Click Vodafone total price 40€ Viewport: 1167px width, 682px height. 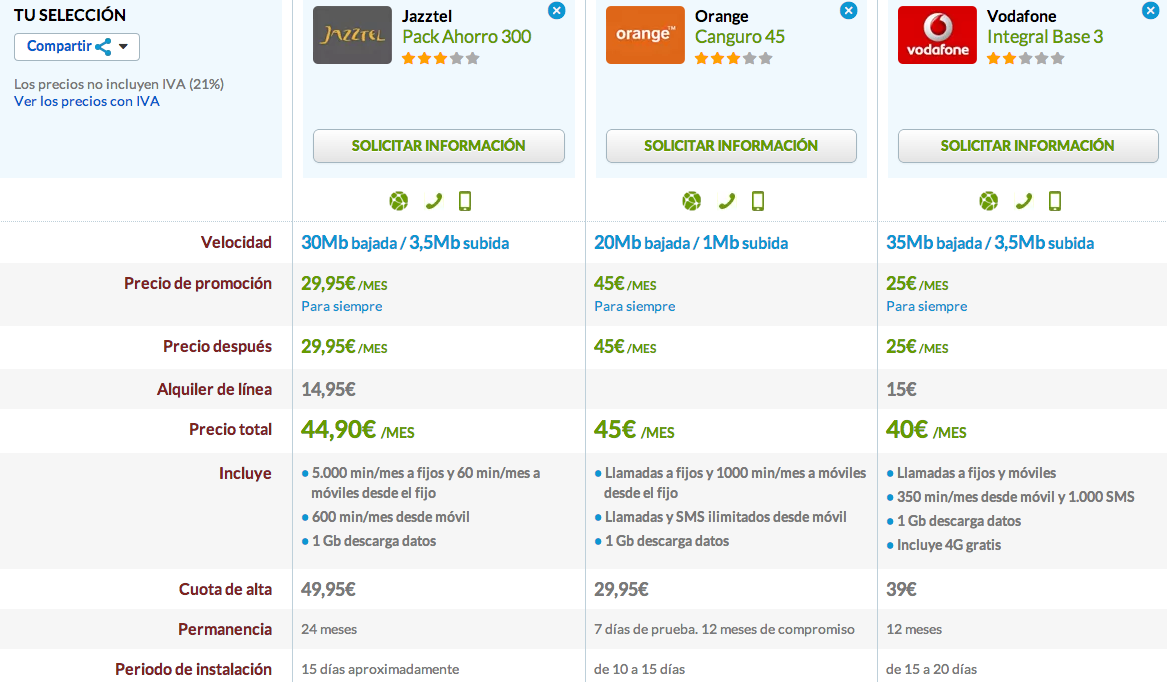907,430
